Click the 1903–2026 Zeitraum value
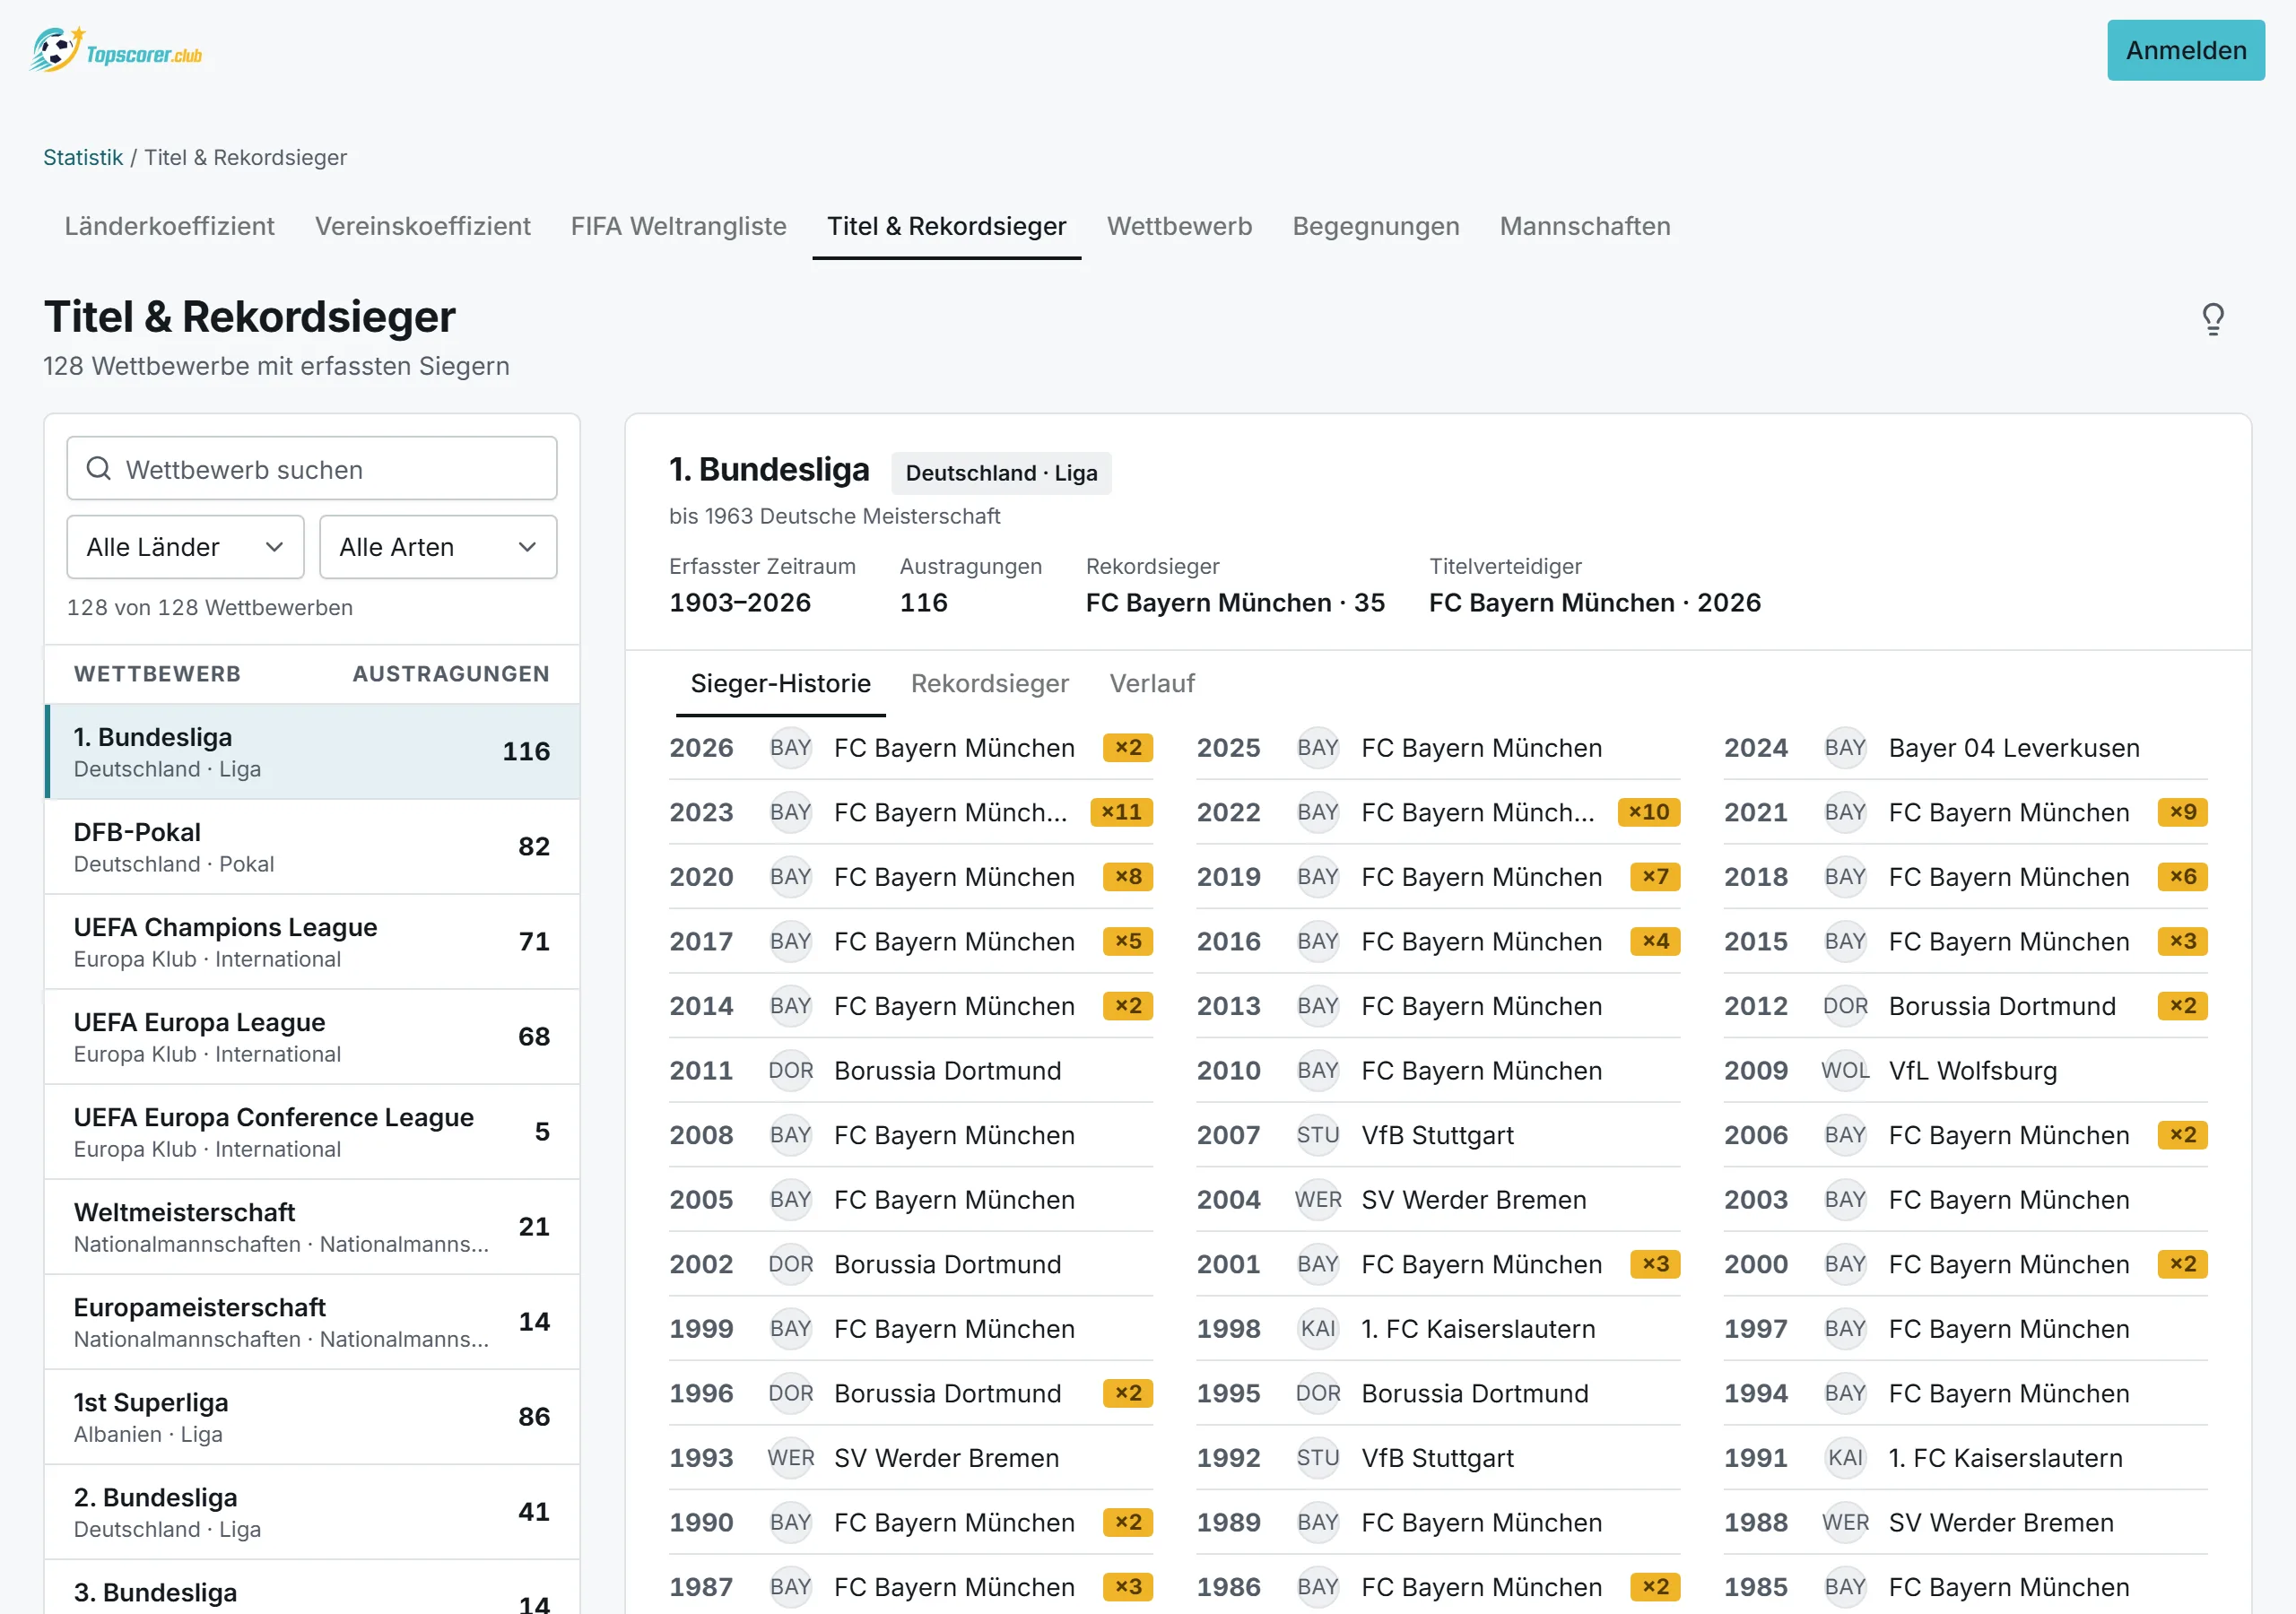Screen dimensions: 2296x1614 click(740, 603)
